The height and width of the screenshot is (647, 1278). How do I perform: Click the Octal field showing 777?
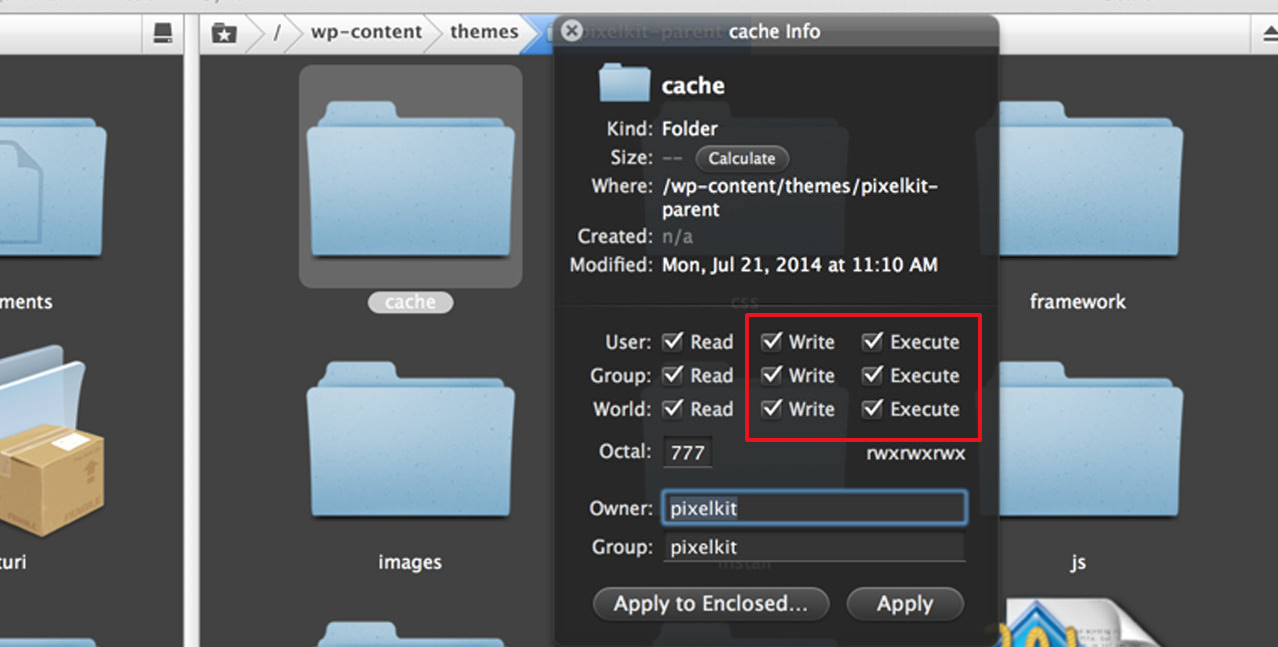click(x=688, y=452)
